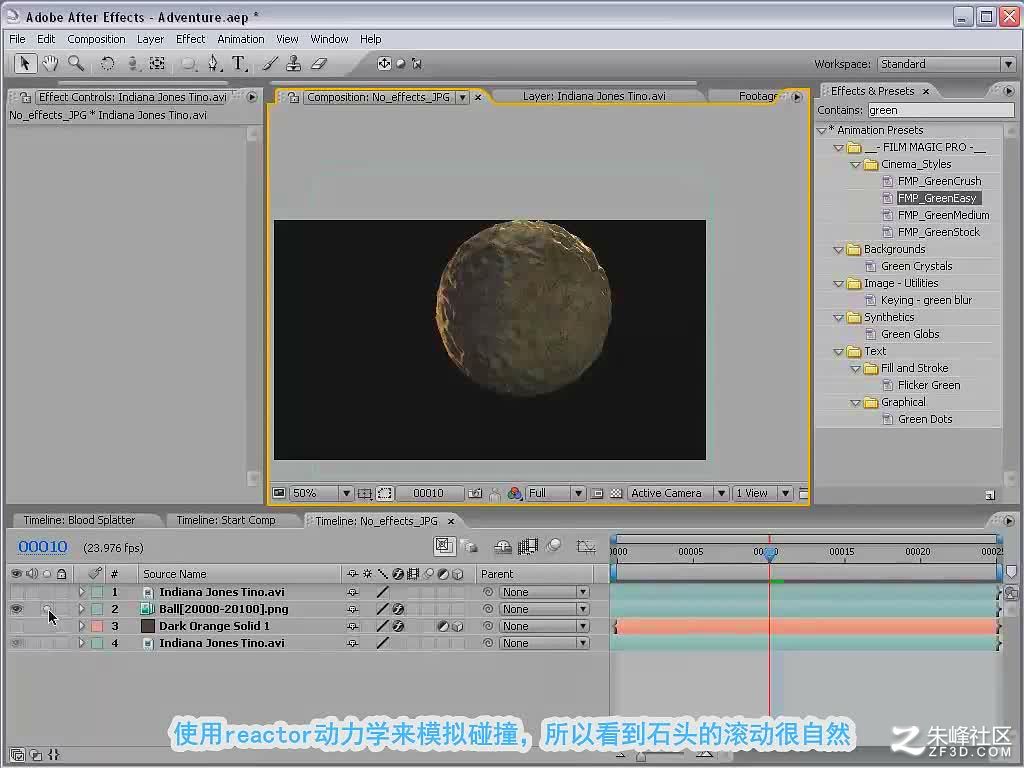Switch to Timeline: Start Comp tab
The width and height of the screenshot is (1024, 768).
226,520
